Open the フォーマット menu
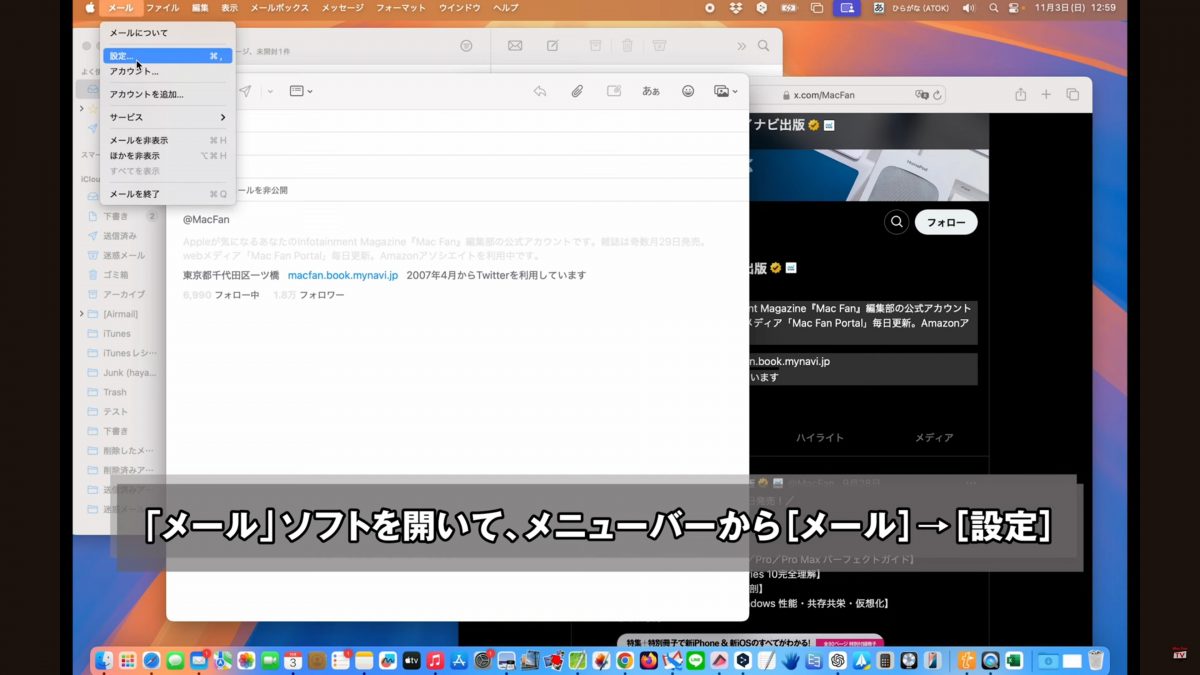1200x675 pixels. (x=401, y=8)
